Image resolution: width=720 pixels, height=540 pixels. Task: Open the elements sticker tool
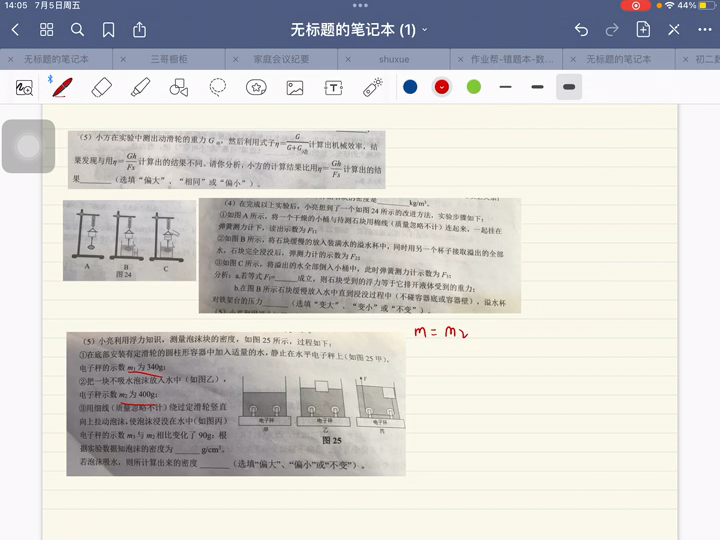256,87
